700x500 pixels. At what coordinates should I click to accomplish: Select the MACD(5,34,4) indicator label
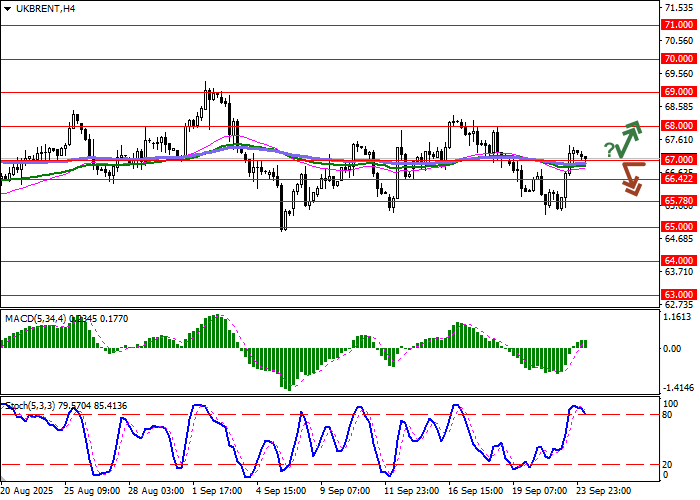(39, 318)
